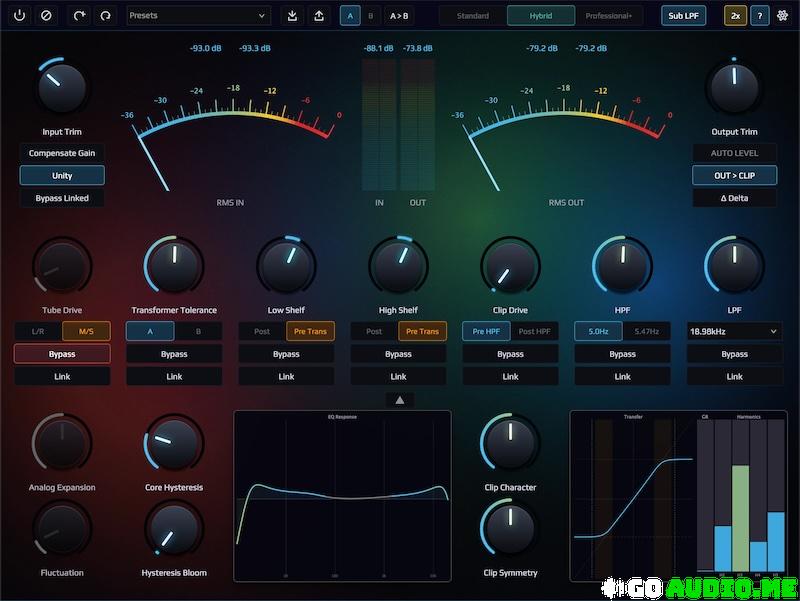Image resolution: width=800 pixels, height=601 pixels.
Task: Click the bypass circle-slash icon
Action: coord(46,16)
